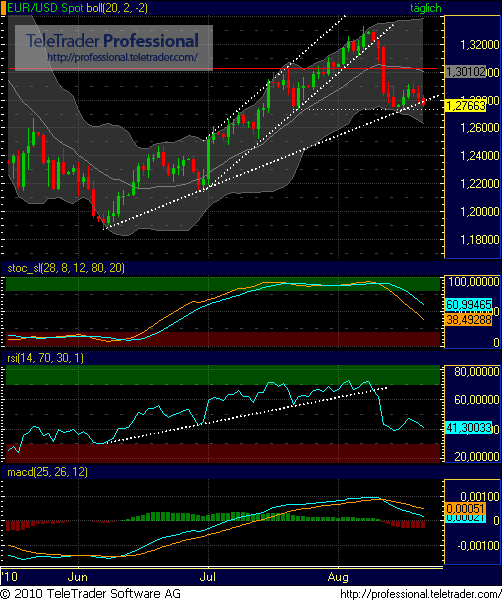This screenshot has height=603, width=502.
Task: Click the 80,00000 RSI axis label
Action: click(x=477, y=371)
